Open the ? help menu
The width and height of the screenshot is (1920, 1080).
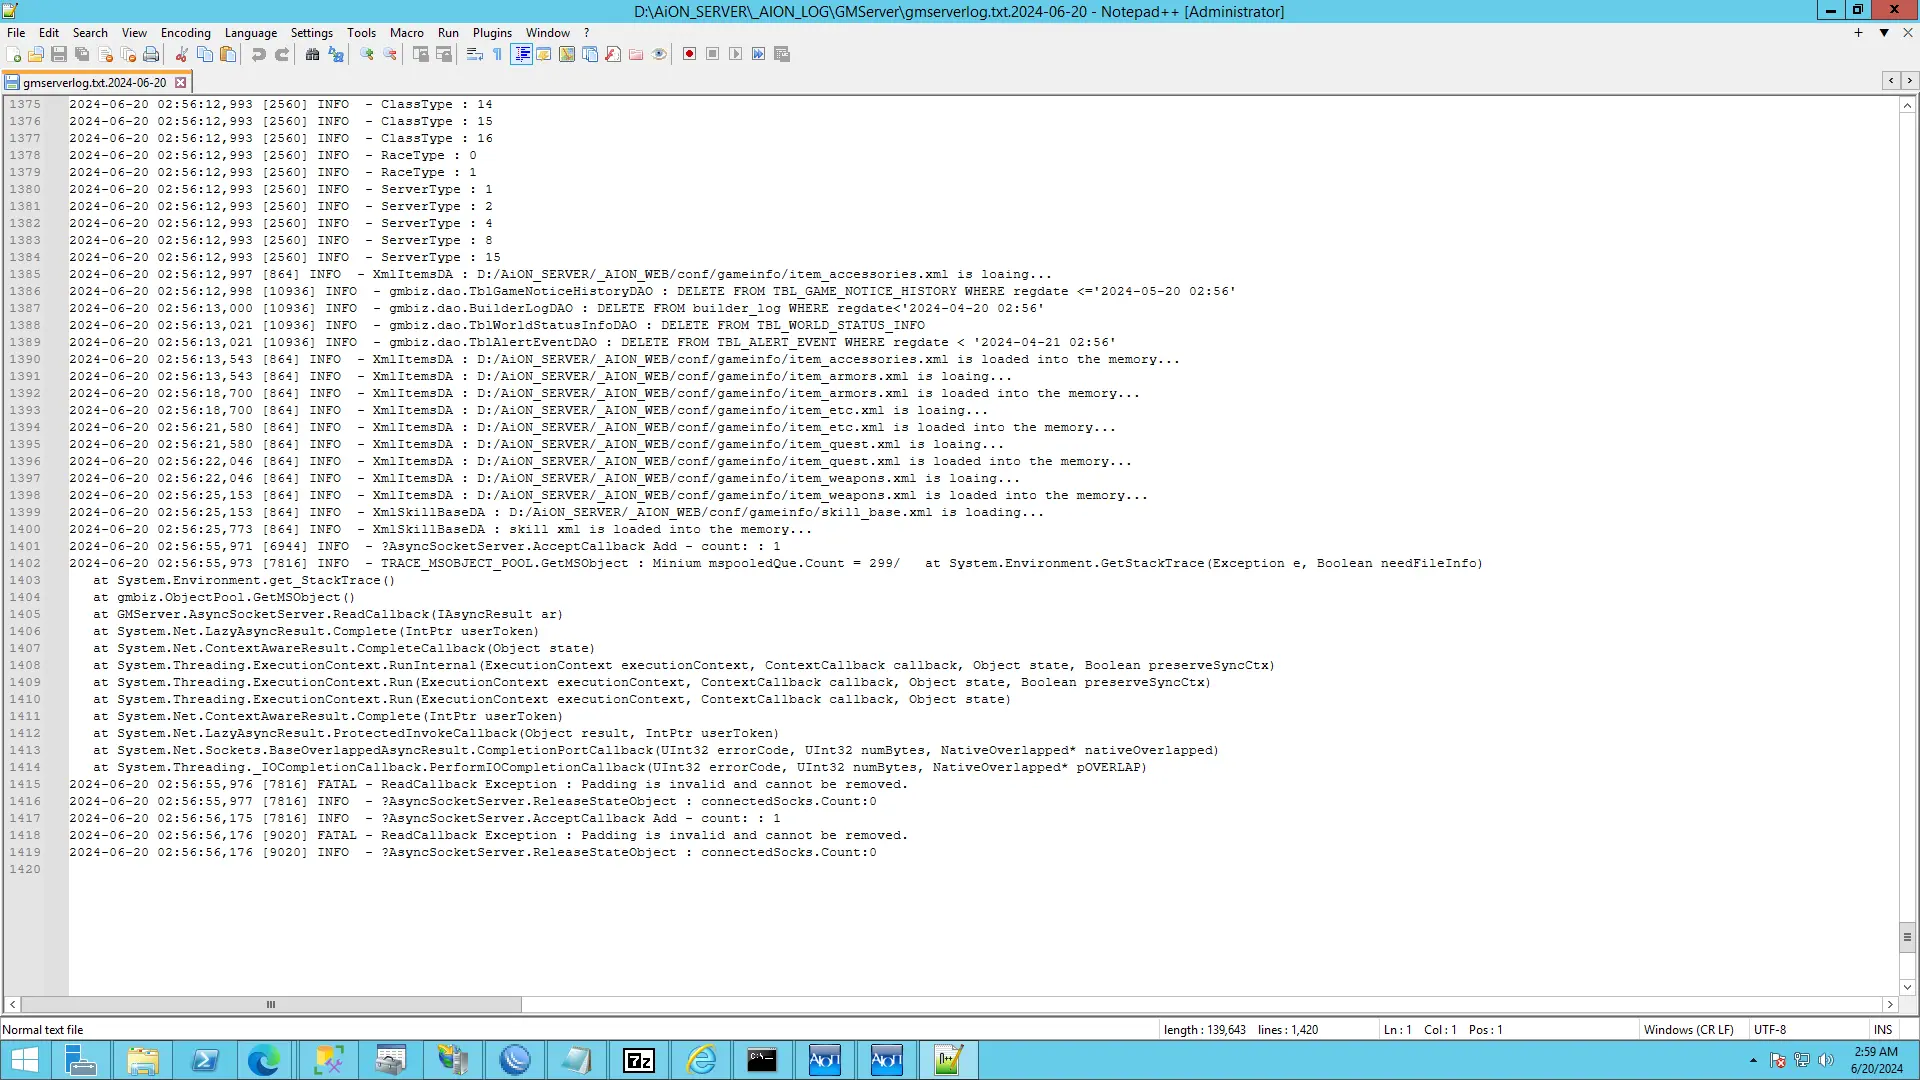(587, 33)
